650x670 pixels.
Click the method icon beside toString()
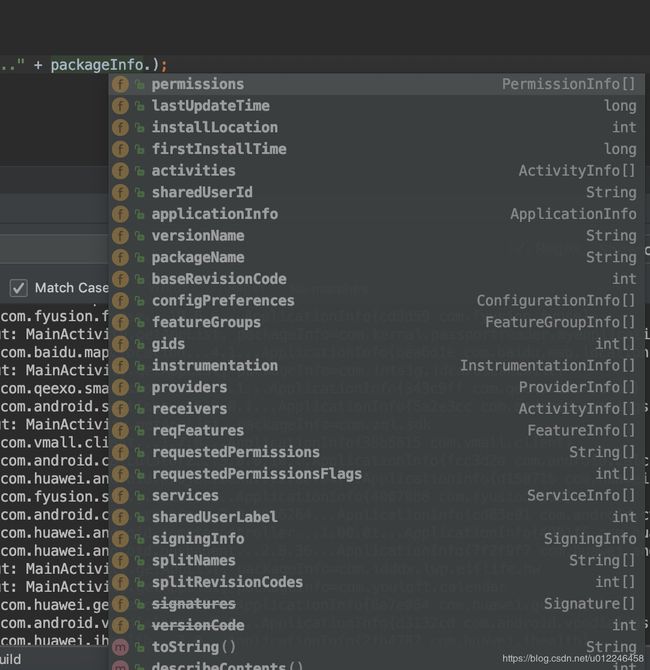(x=120, y=647)
